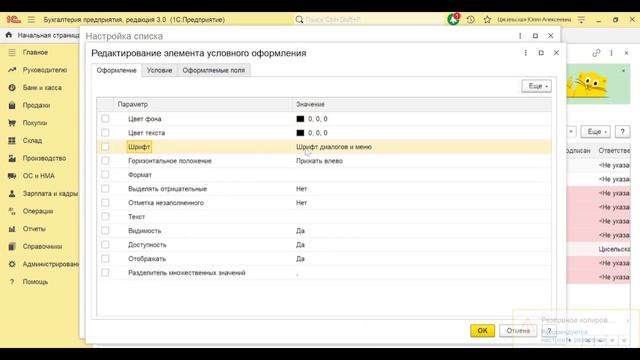This screenshot has width=640, height=360.
Task: Expand the Еще dropdown near help button
Action: click(x=596, y=131)
